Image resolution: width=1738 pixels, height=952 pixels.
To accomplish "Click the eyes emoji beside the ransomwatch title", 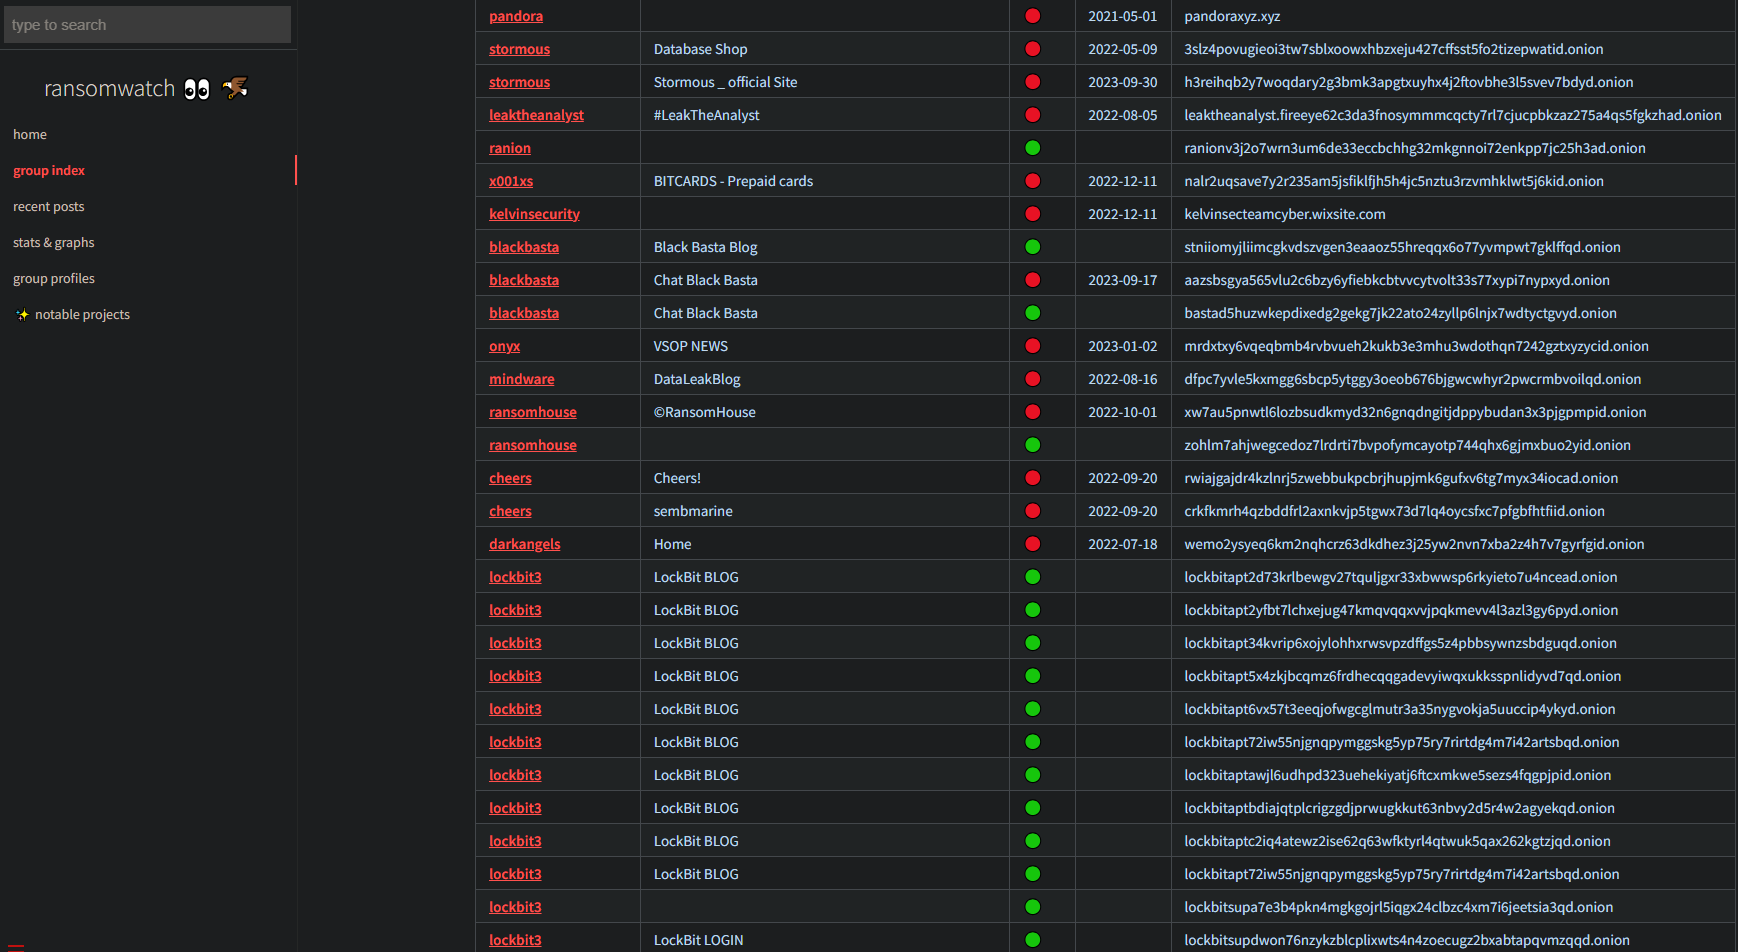I will [197, 89].
